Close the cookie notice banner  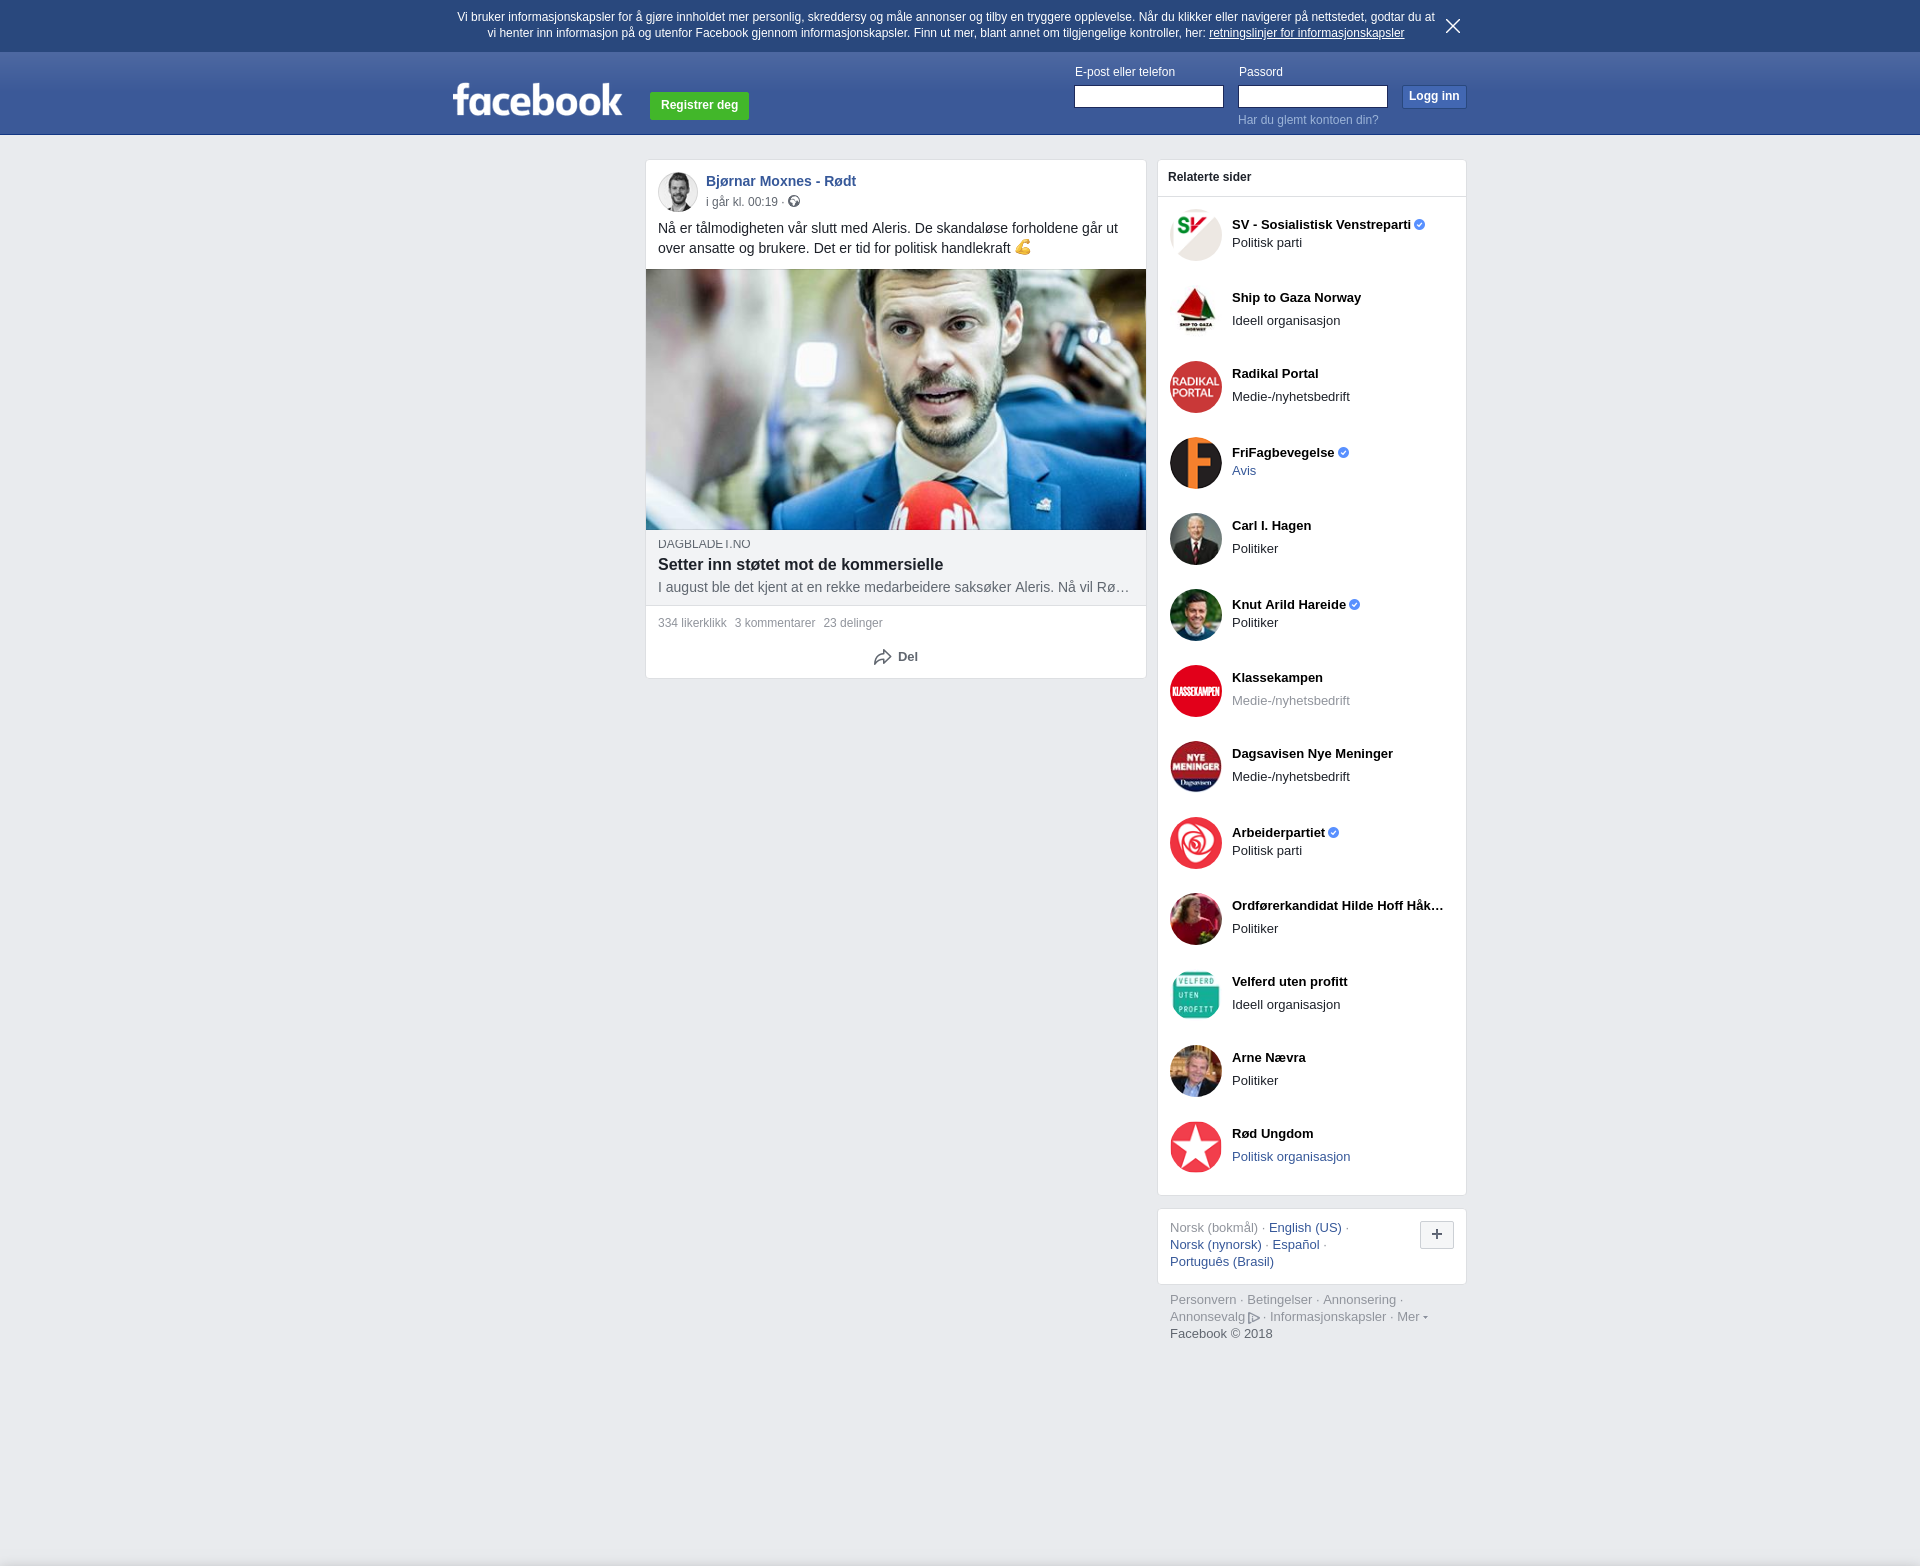point(1453,26)
